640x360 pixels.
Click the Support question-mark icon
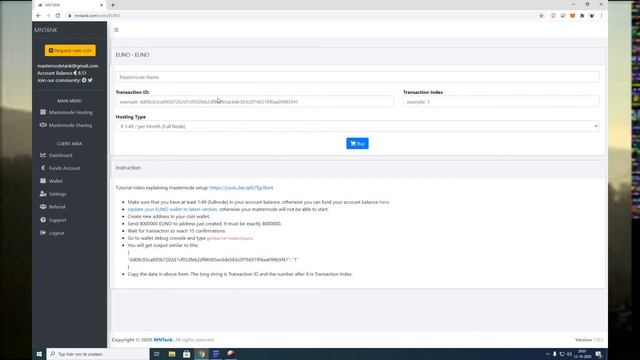[43, 220]
